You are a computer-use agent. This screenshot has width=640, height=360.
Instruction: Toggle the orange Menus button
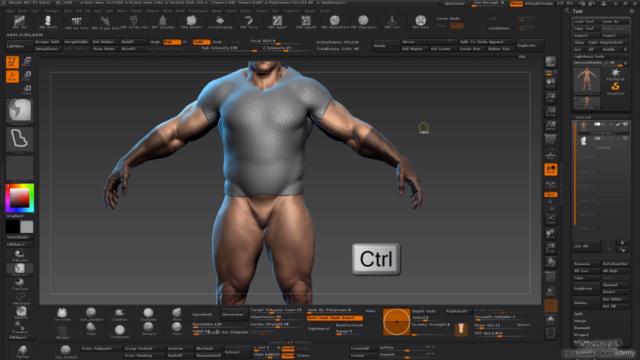(516, 3)
